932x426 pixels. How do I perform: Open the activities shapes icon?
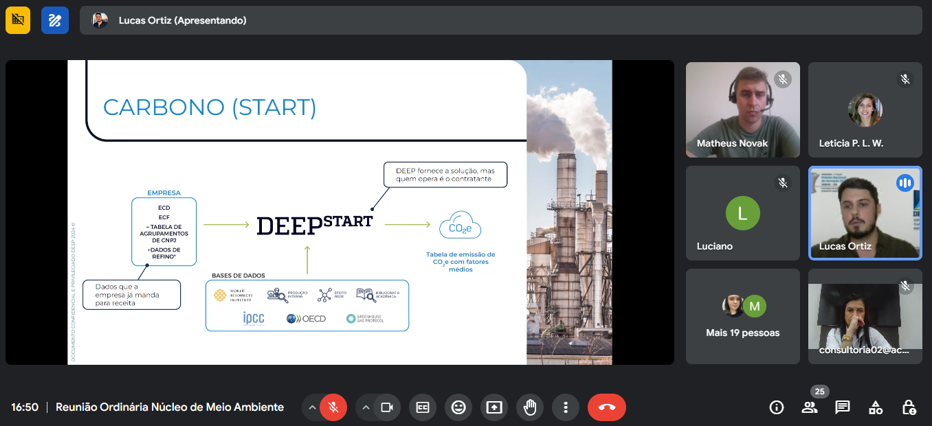coord(875,408)
